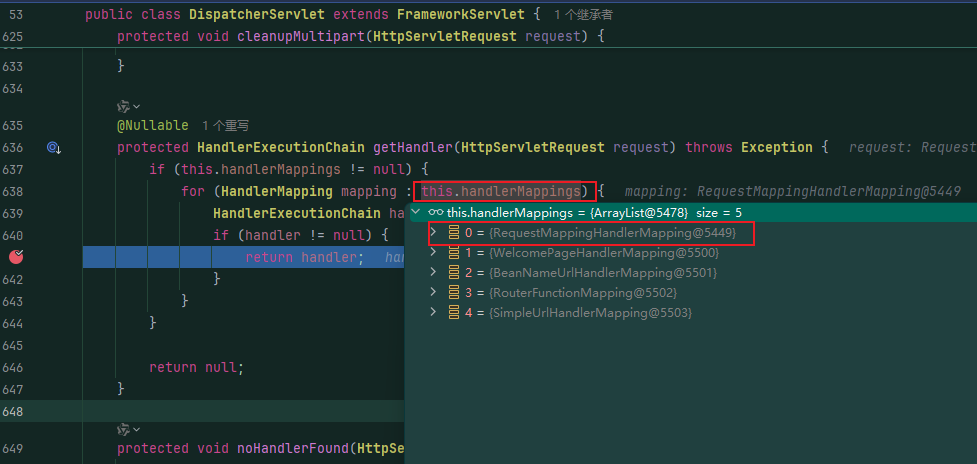The image size is (977, 464).
Task: Click the highlighted this.handlerMappings expression in the for loop
Action: (x=502, y=191)
